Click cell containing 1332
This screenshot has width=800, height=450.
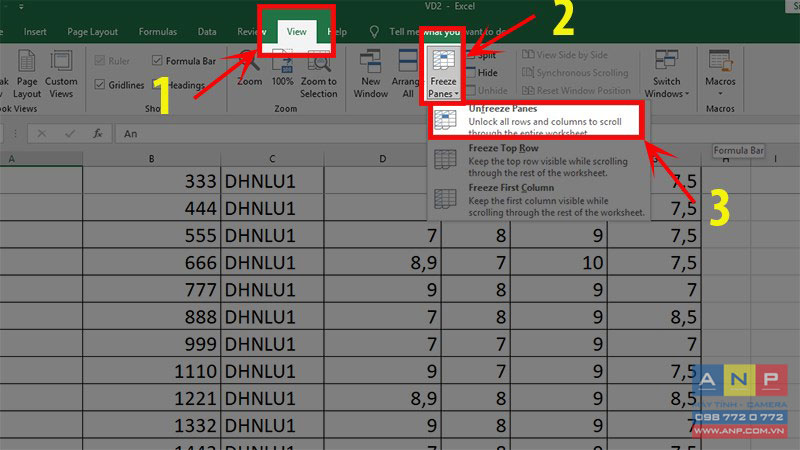point(152,425)
